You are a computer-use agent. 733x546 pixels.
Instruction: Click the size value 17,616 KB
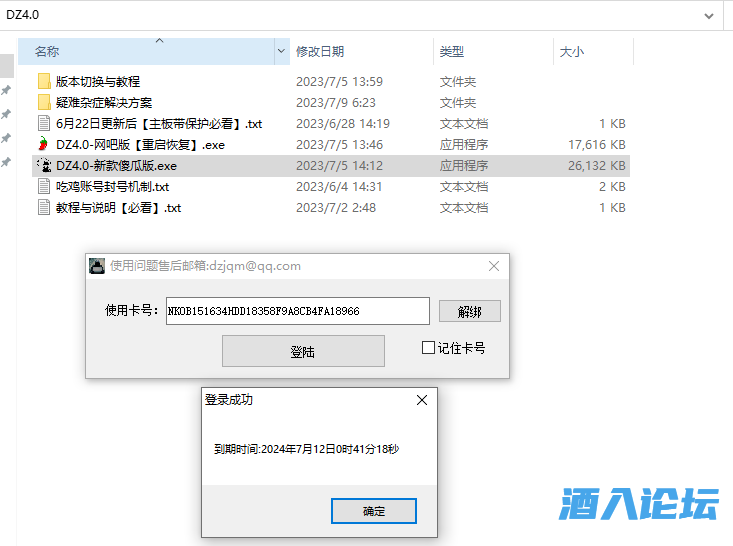(596, 145)
